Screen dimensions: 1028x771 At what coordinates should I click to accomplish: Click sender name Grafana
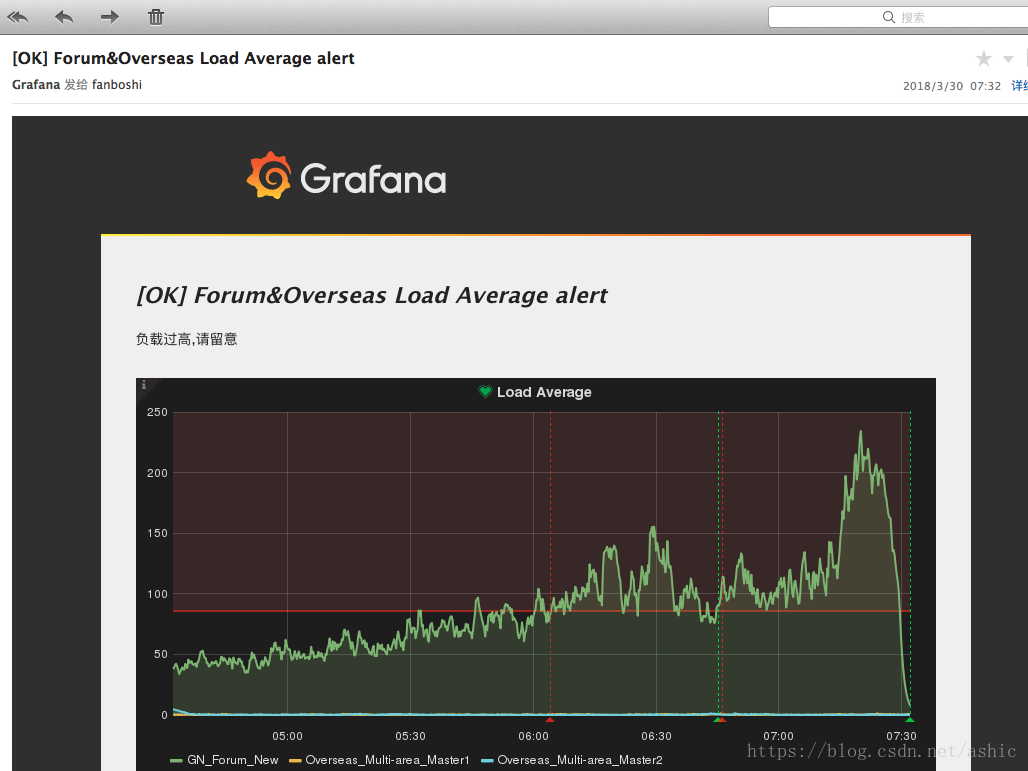point(36,85)
